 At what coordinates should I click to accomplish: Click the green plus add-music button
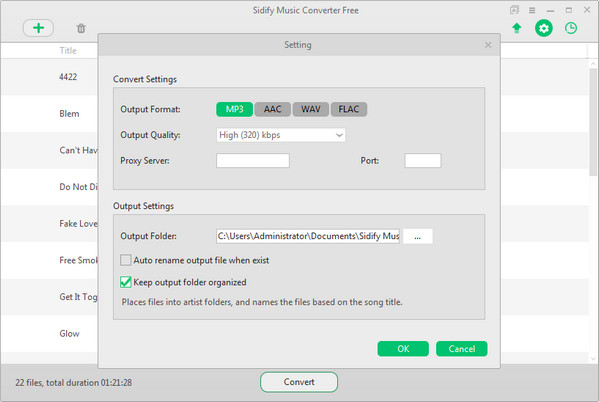[38, 28]
